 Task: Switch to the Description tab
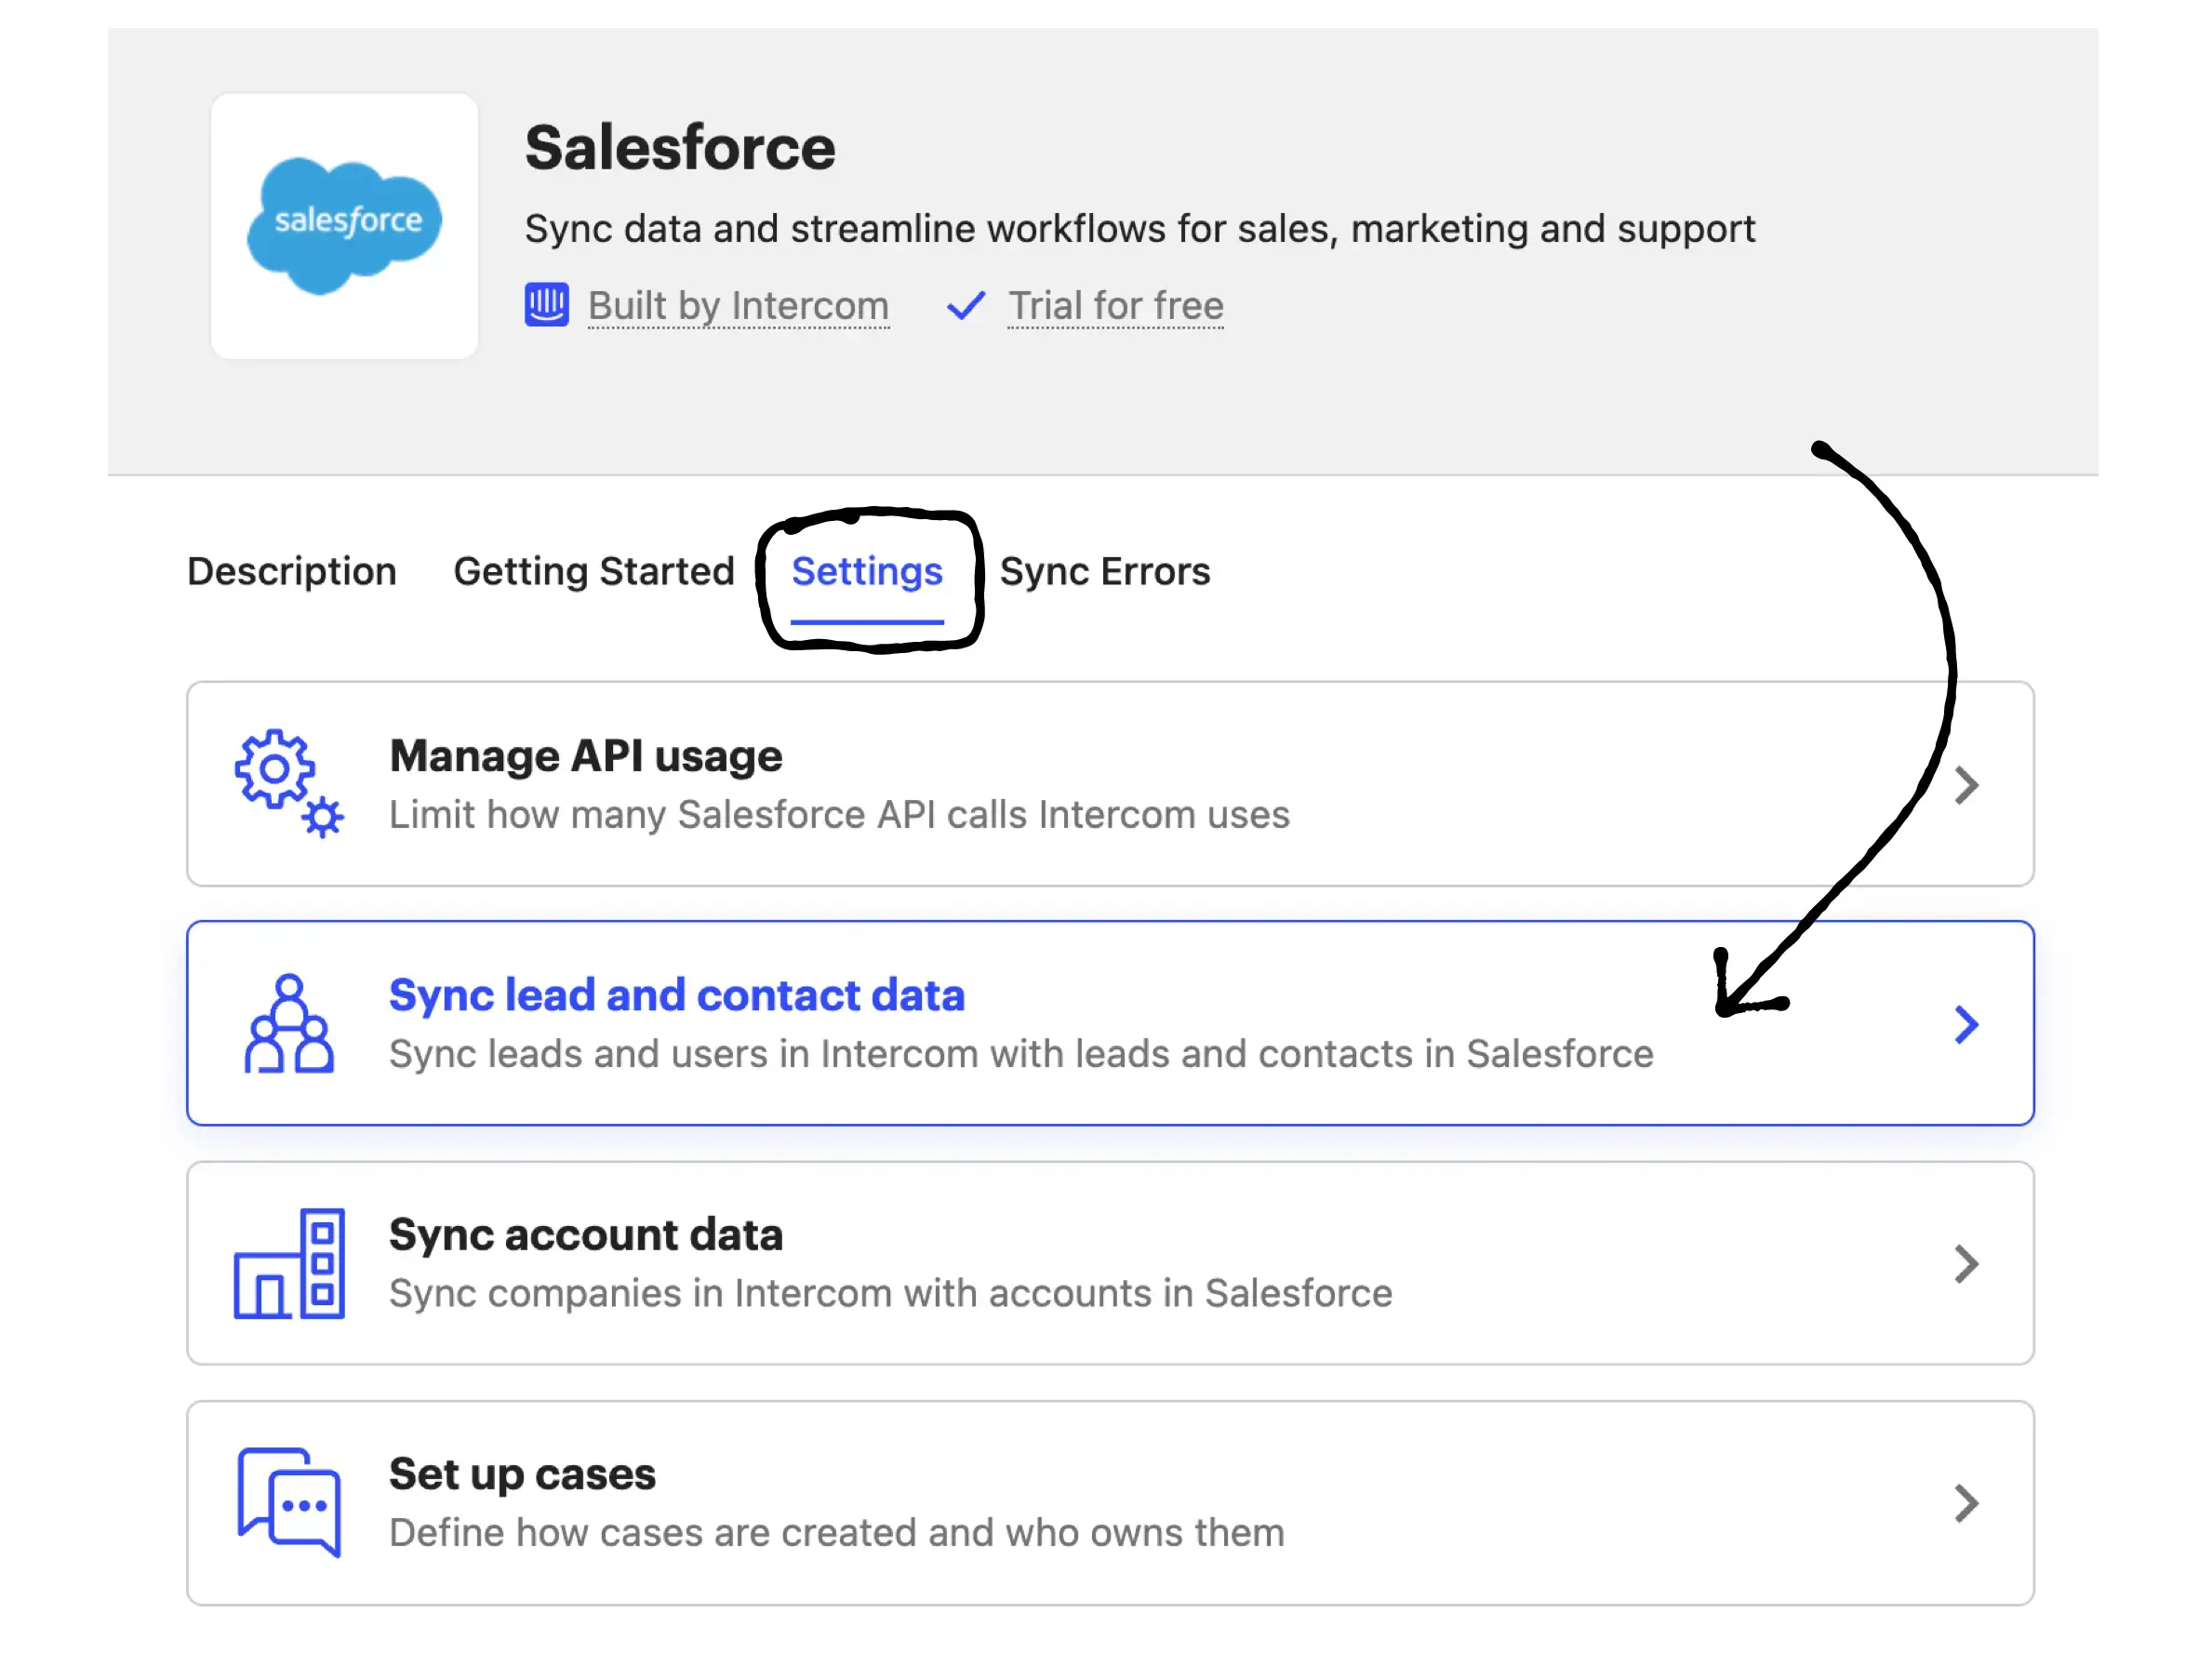pos(291,571)
